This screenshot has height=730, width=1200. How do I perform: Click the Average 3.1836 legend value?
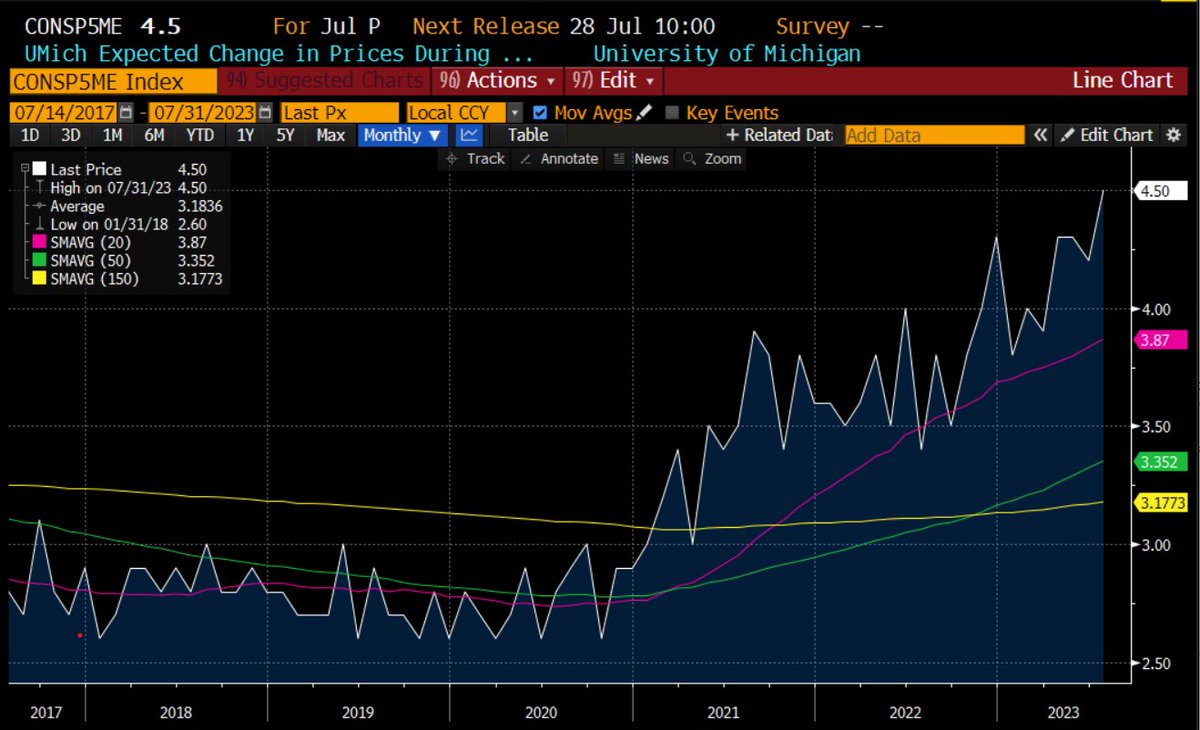pyautogui.click(x=200, y=206)
